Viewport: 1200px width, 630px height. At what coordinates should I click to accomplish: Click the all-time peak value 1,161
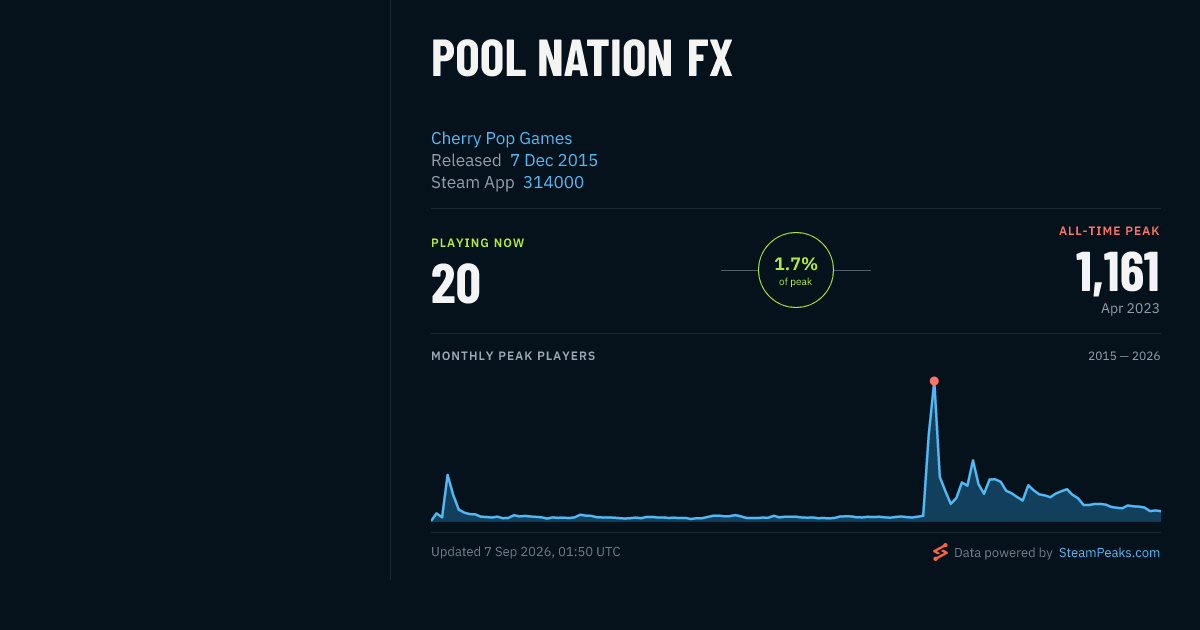[1118, 272]
